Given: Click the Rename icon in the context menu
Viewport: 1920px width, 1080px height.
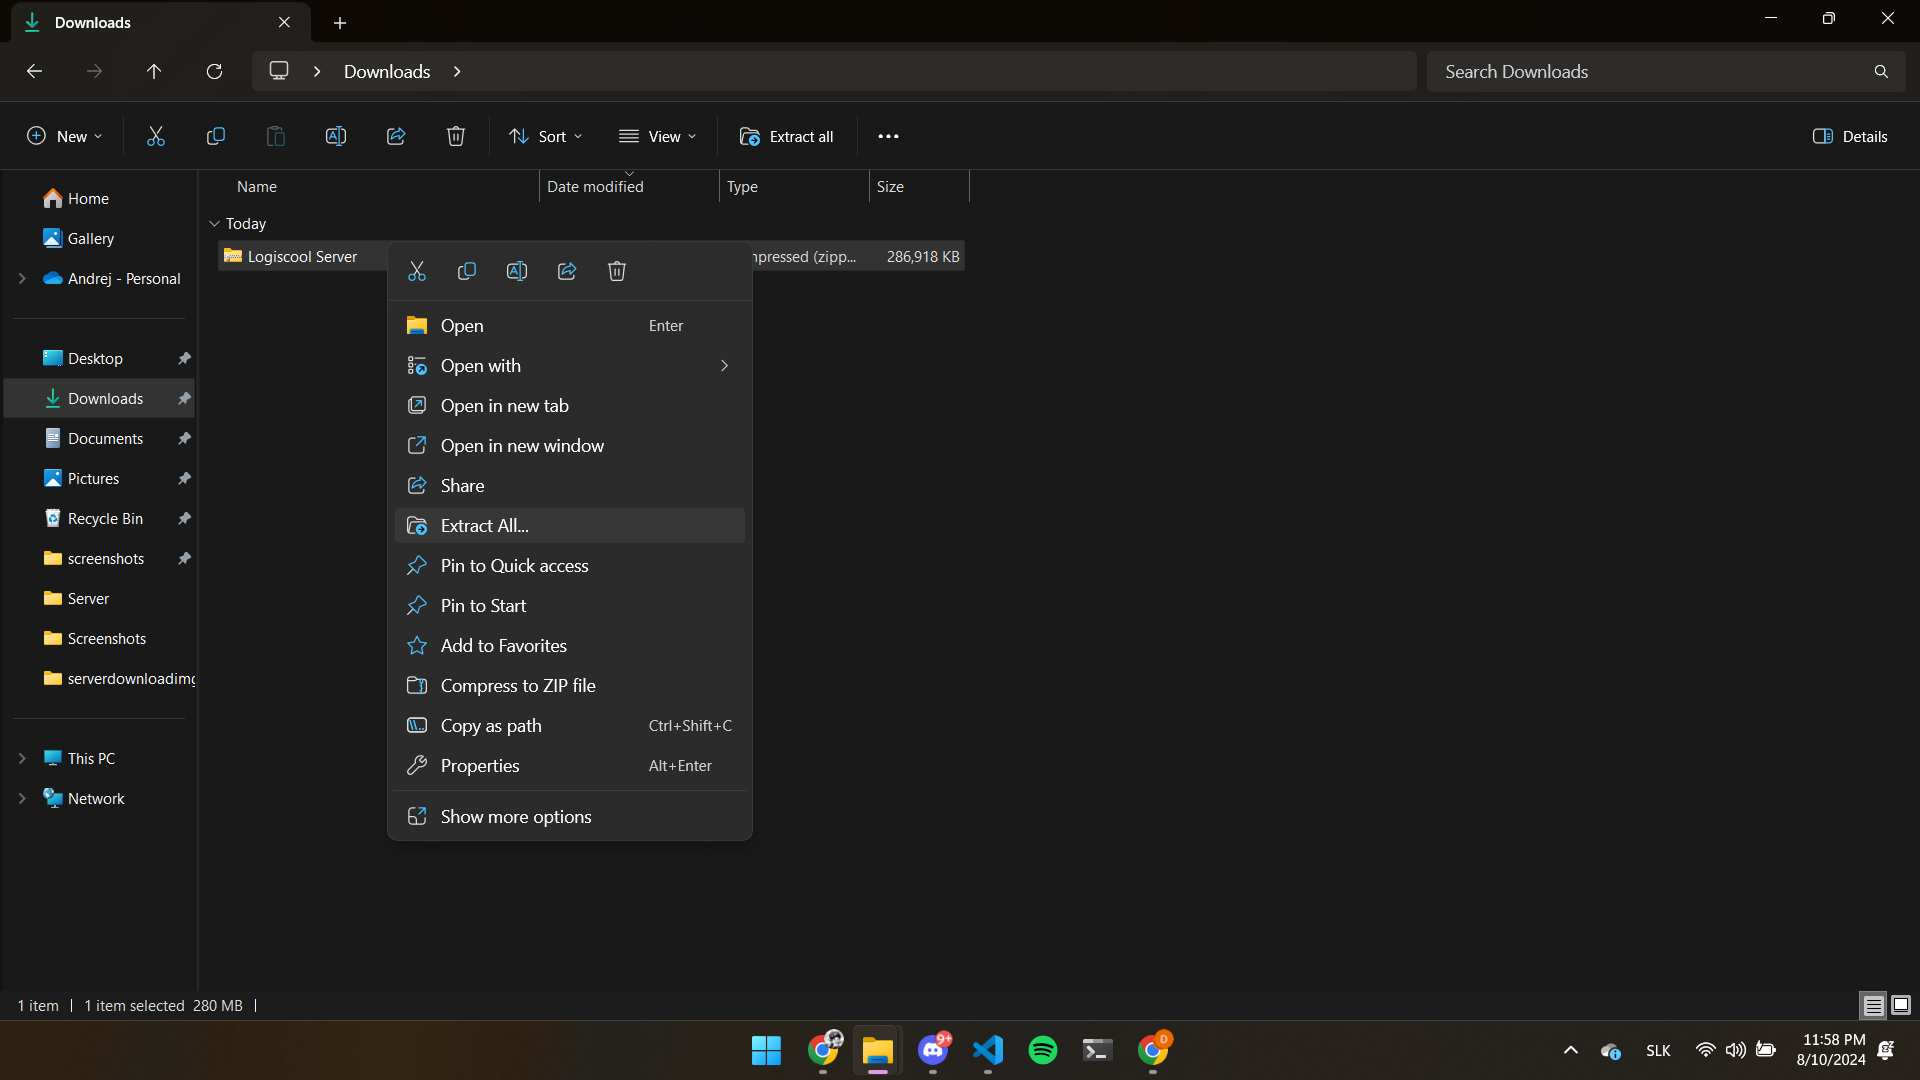Looking at the screenshot, I should pyautogui.click(x=517, y=271).
